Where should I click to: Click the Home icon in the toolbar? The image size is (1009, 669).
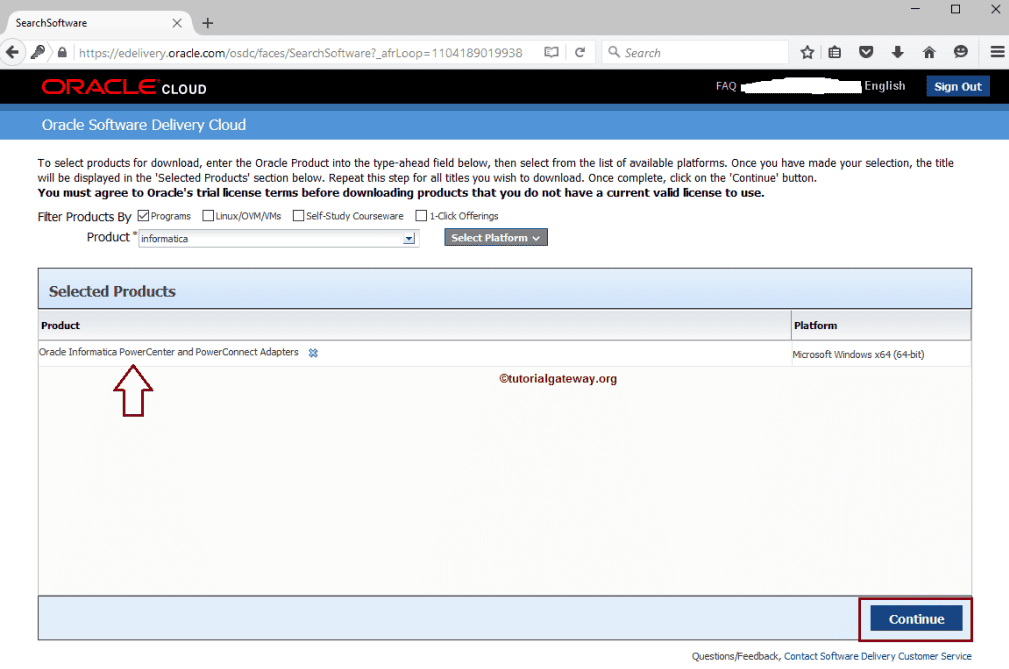931,51
